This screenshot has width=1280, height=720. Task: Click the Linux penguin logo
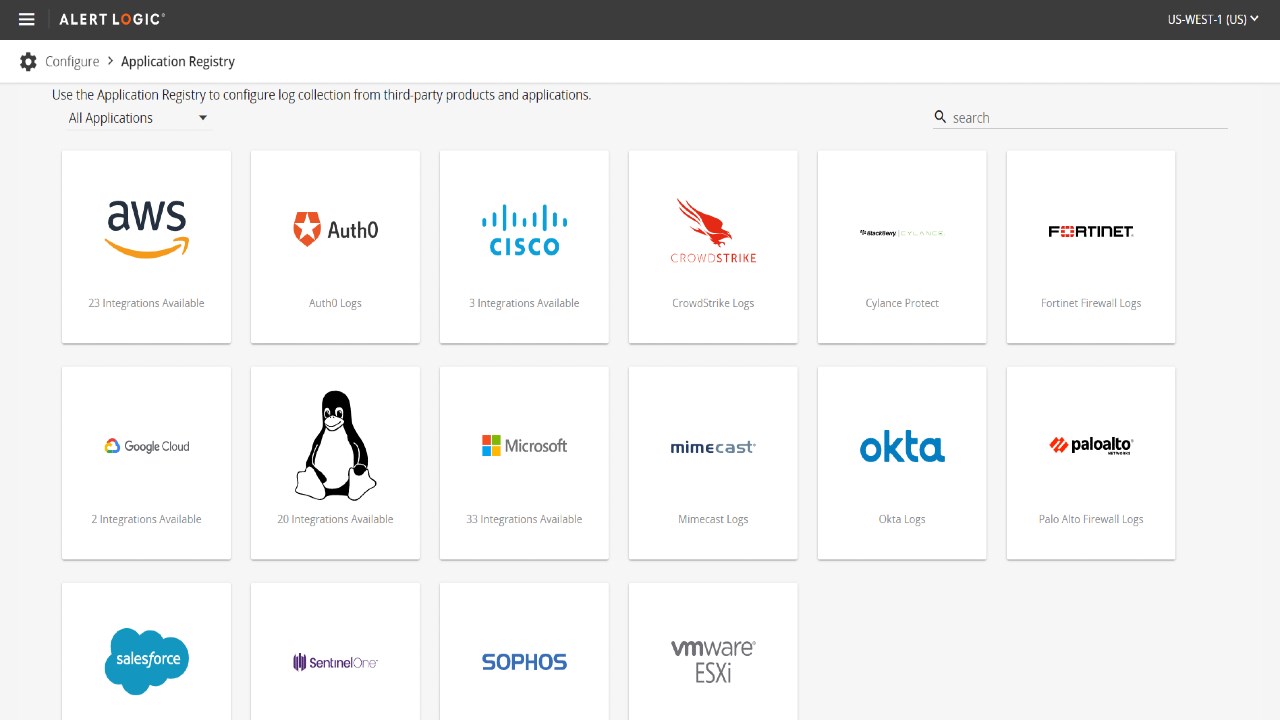[x=336, y=445]
